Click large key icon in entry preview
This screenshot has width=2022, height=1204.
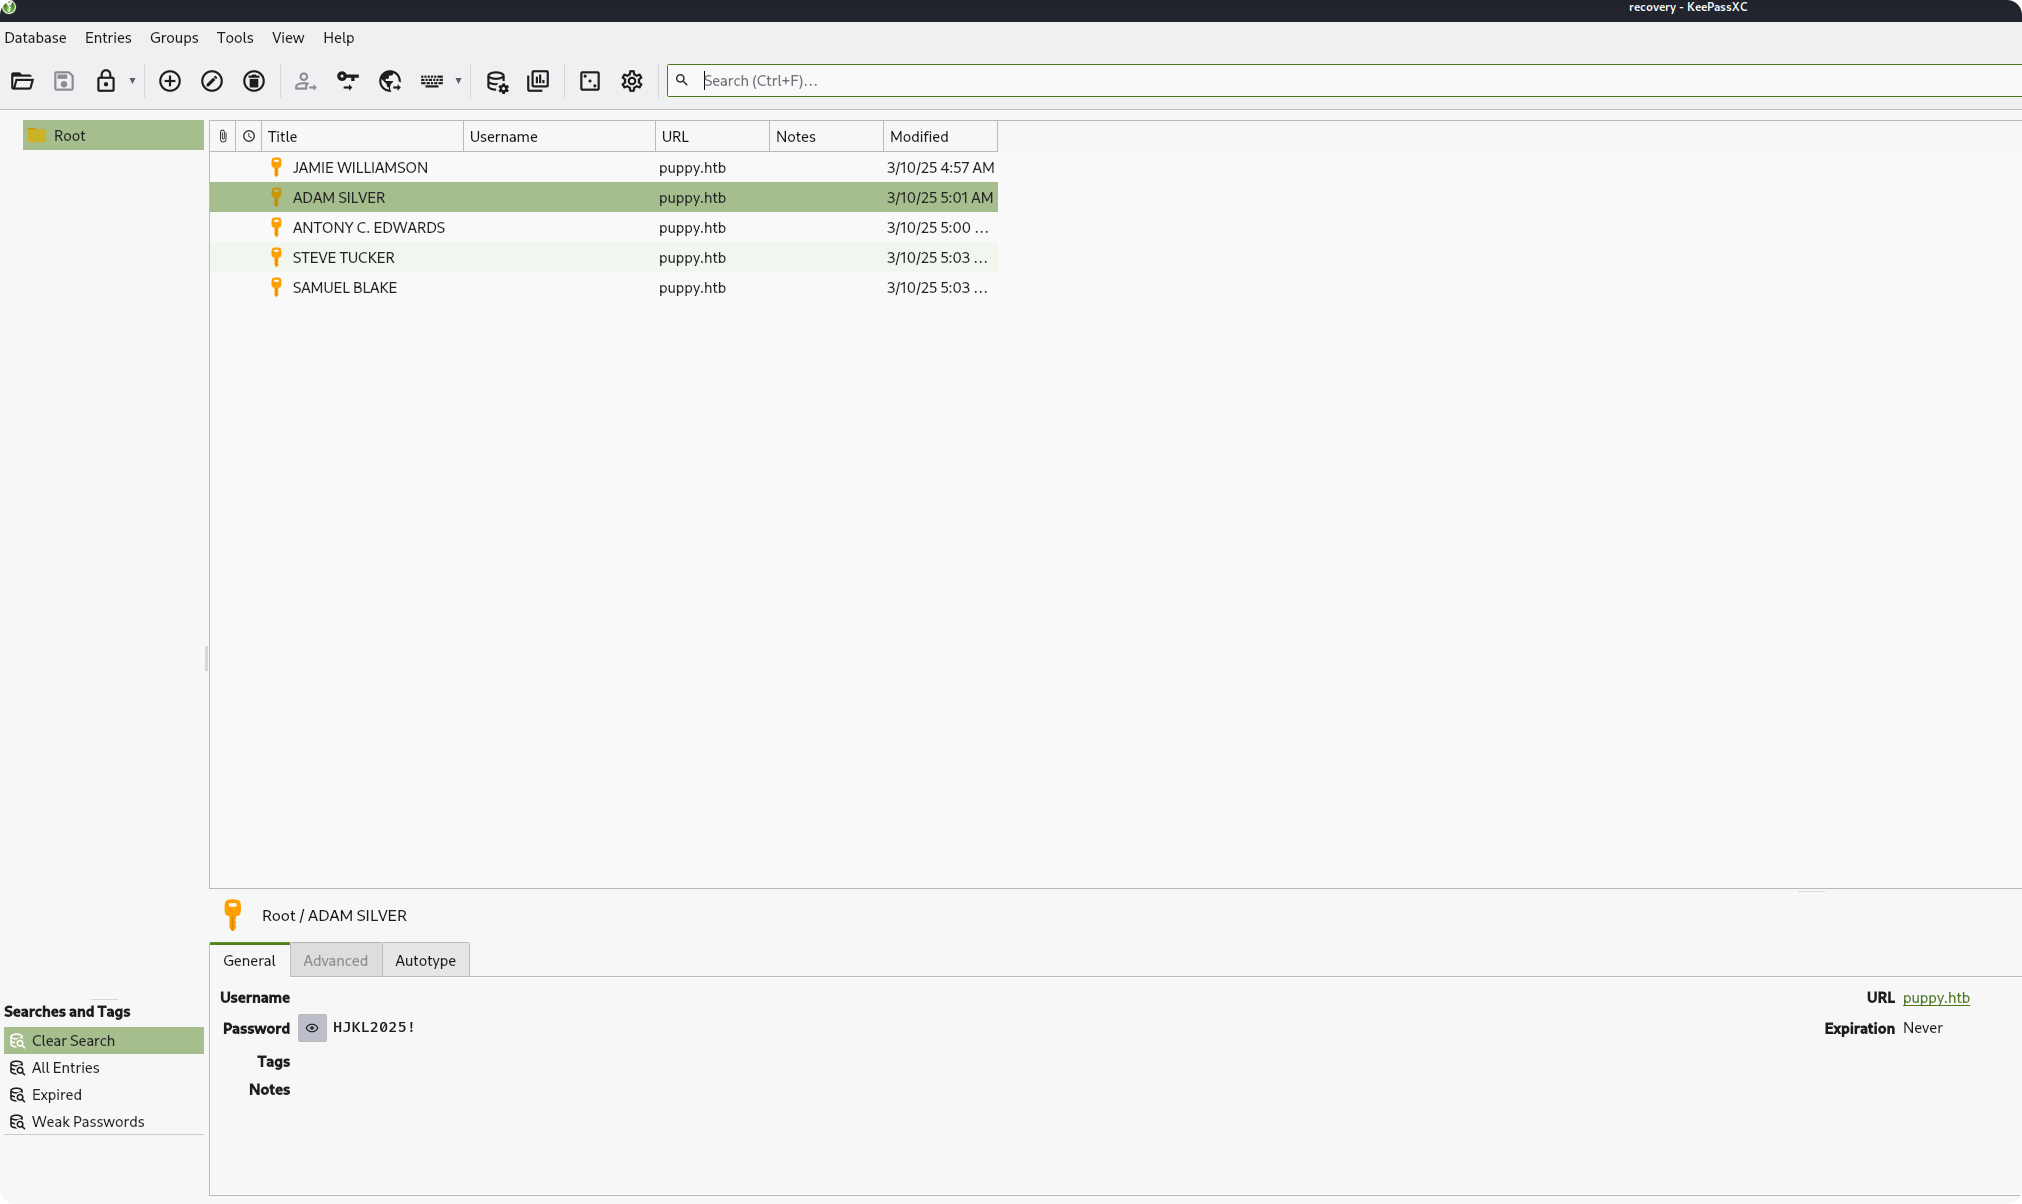[233, 915]
